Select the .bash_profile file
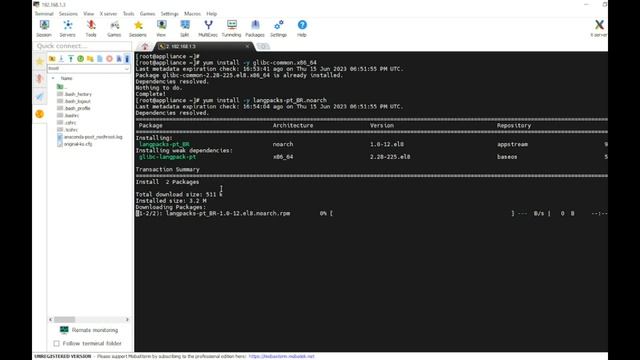The height and width of the screenshot is (360, 640). click(x=73, y=108)
